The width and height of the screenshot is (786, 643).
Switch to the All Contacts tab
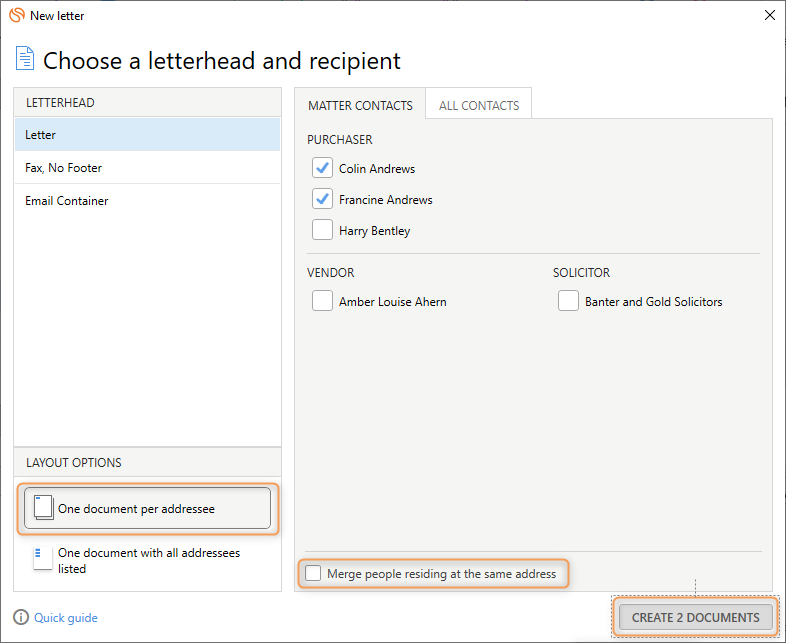(479, 105)
